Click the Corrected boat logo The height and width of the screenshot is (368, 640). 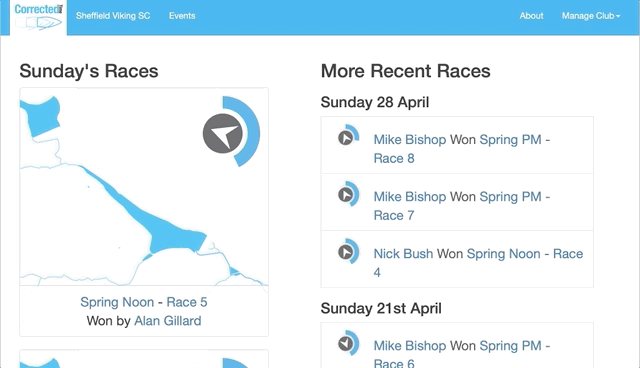pos(38,17)
